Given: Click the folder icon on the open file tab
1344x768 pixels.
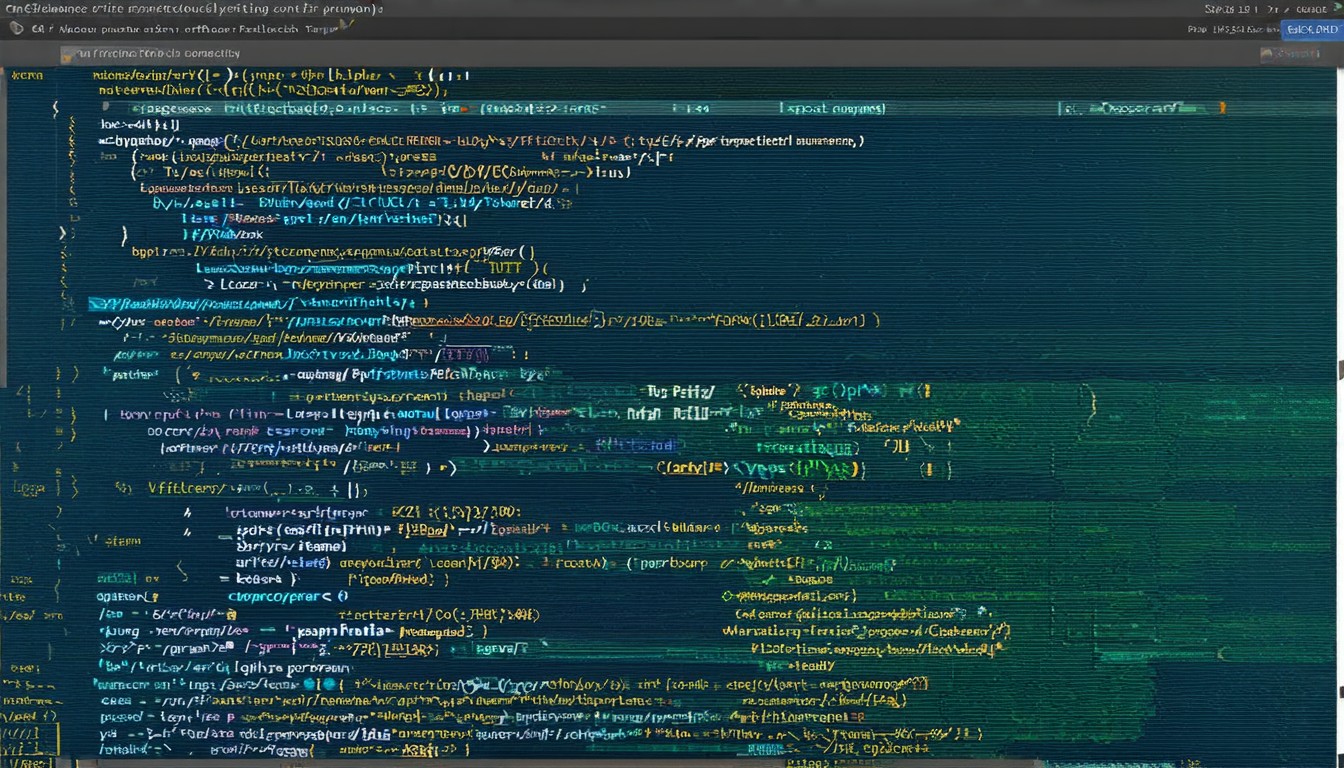Looking at the screenshot, I should 68,54.
